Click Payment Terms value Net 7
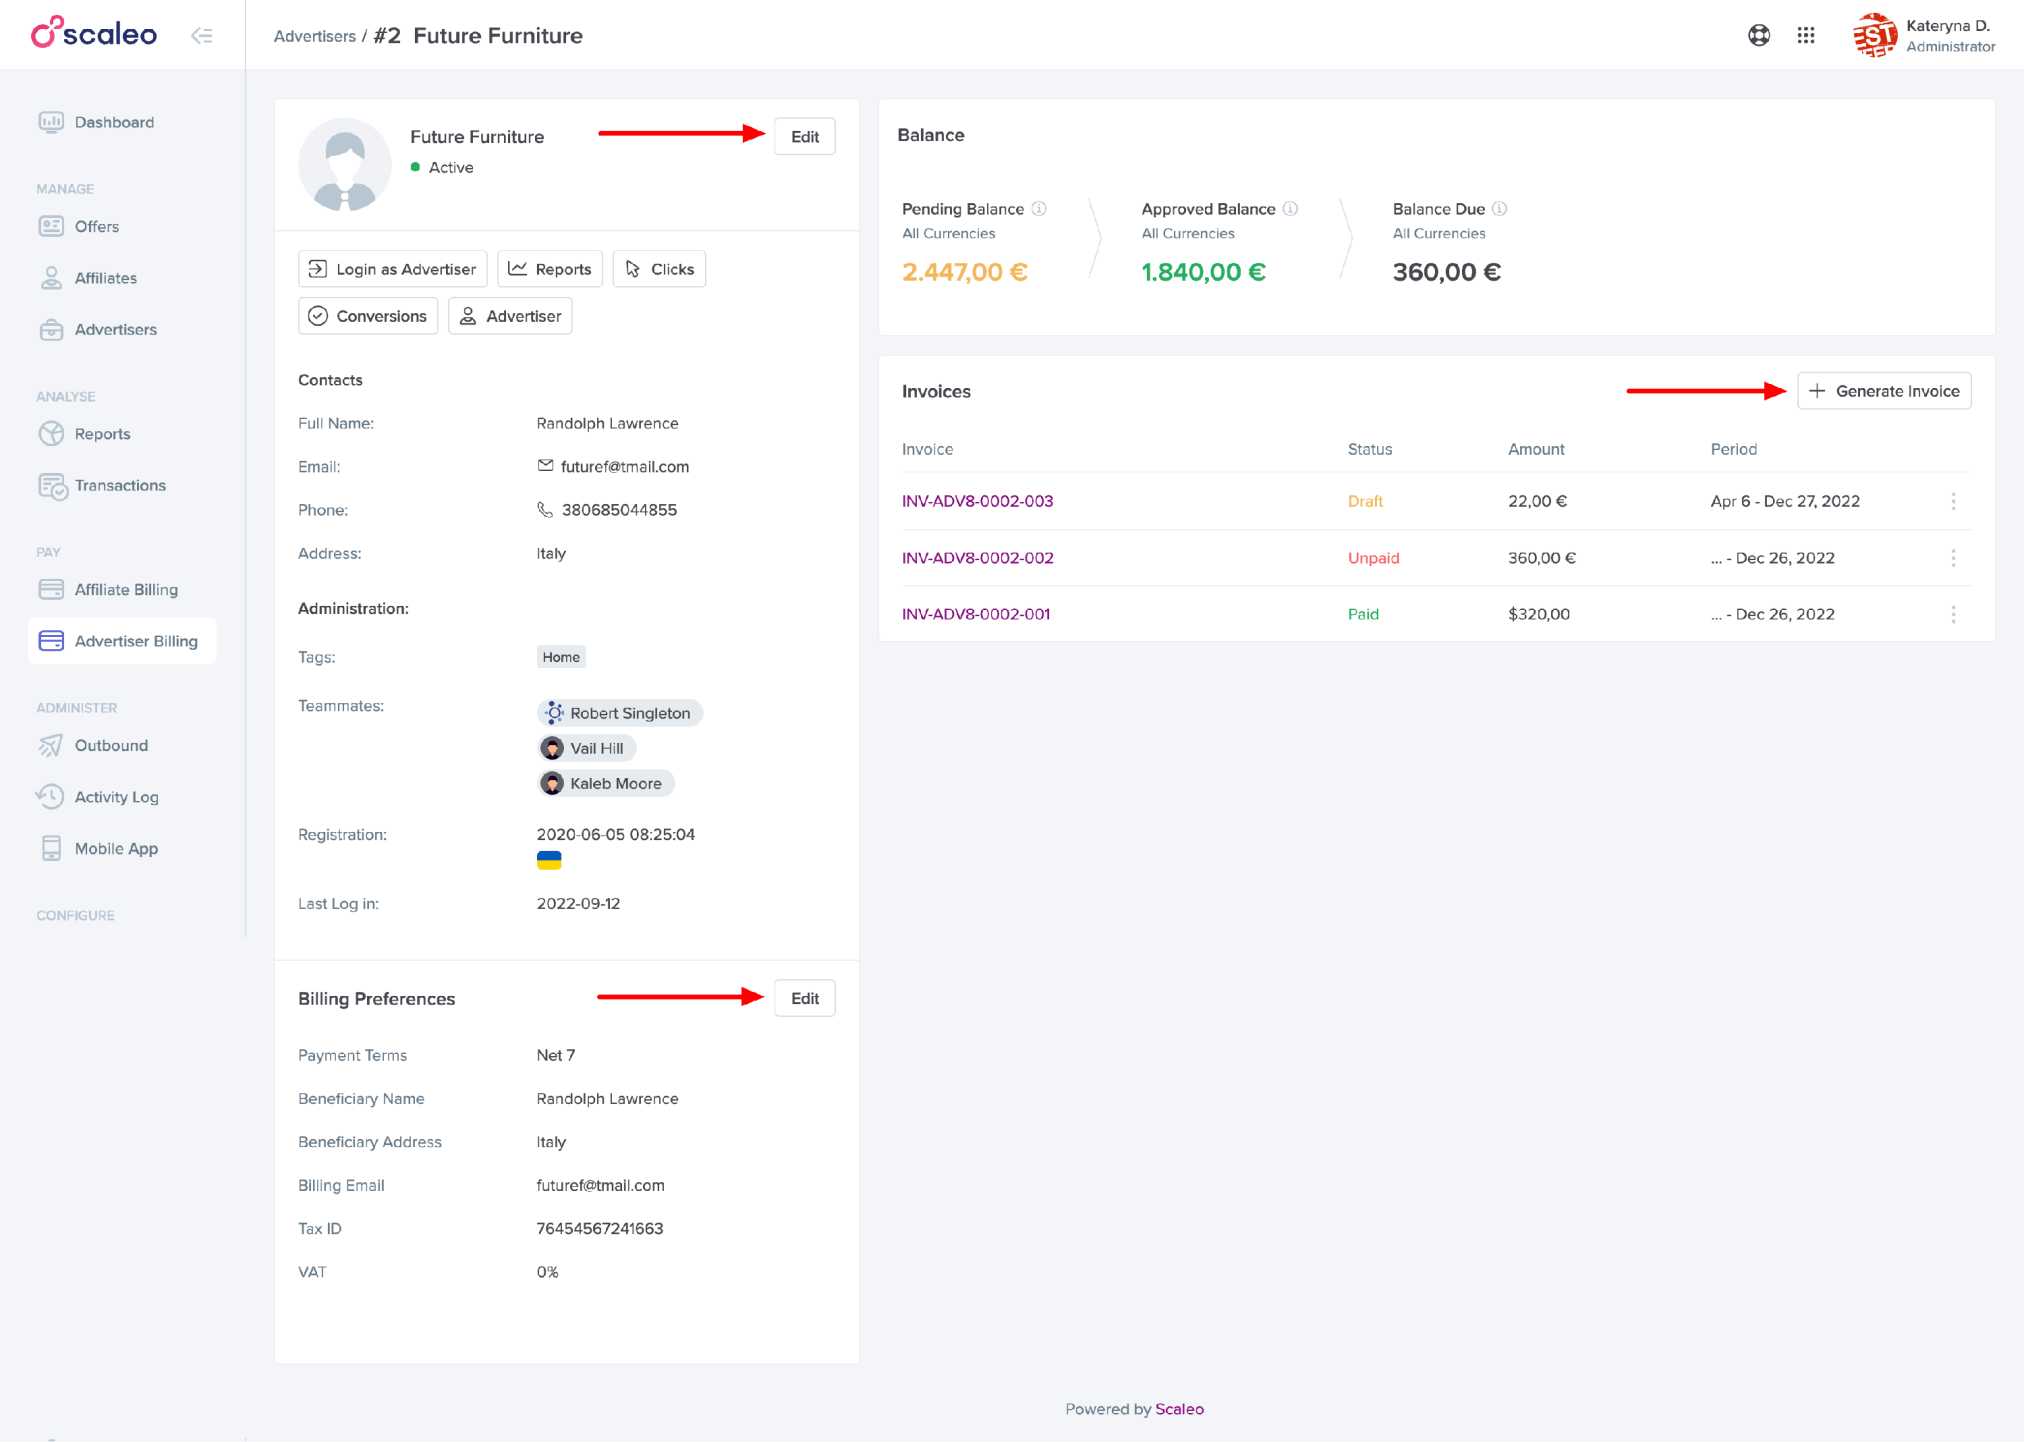 pos(556,1055)
